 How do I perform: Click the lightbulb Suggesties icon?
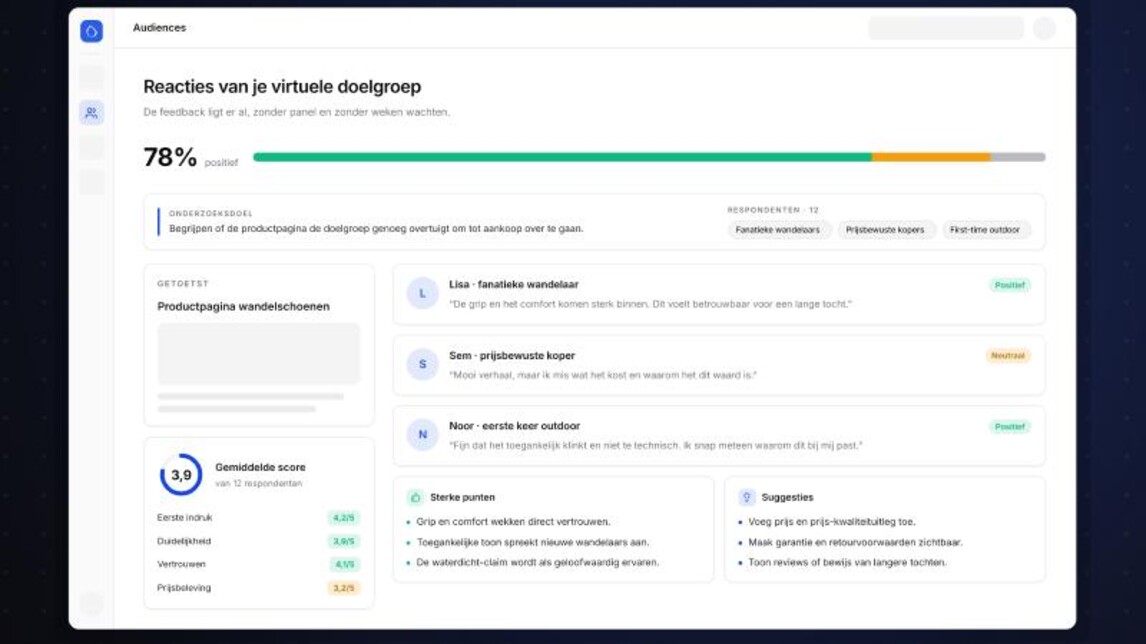tap(746, 498)
